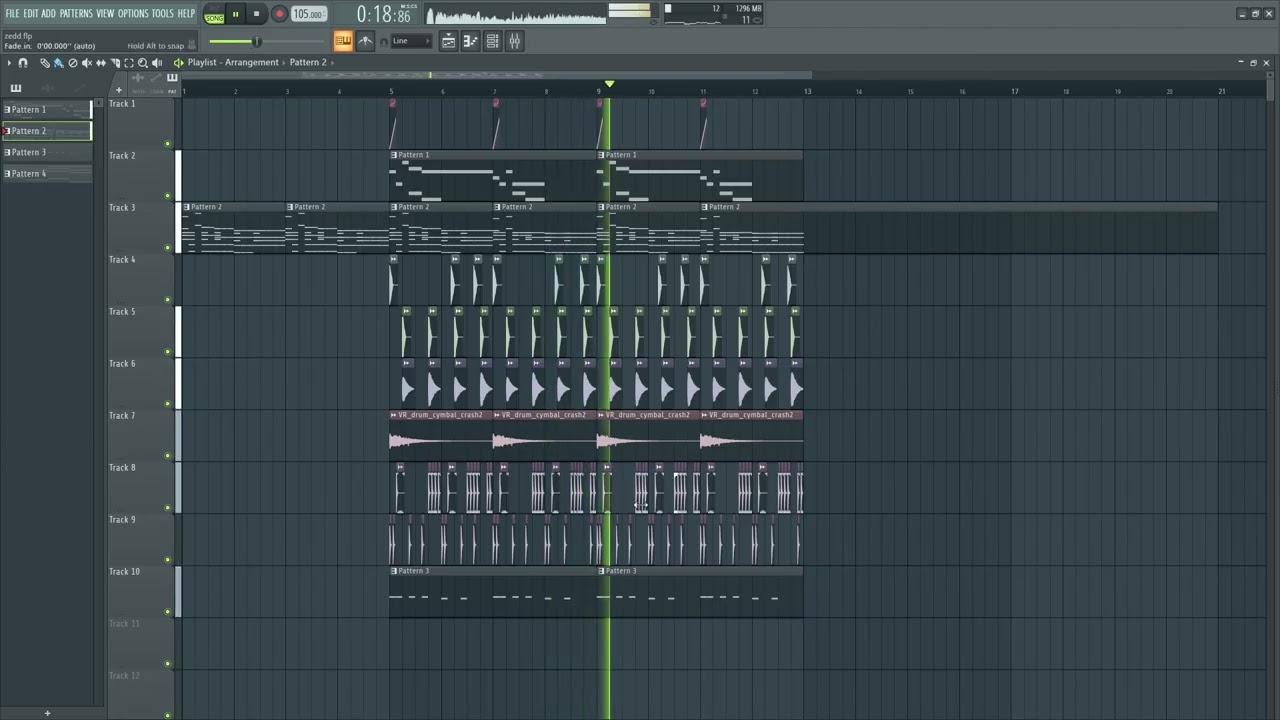Open the Playlist - Arrangement breadcrumb menu
Screen dimensions: 1280x720
(x=233, y=63)
